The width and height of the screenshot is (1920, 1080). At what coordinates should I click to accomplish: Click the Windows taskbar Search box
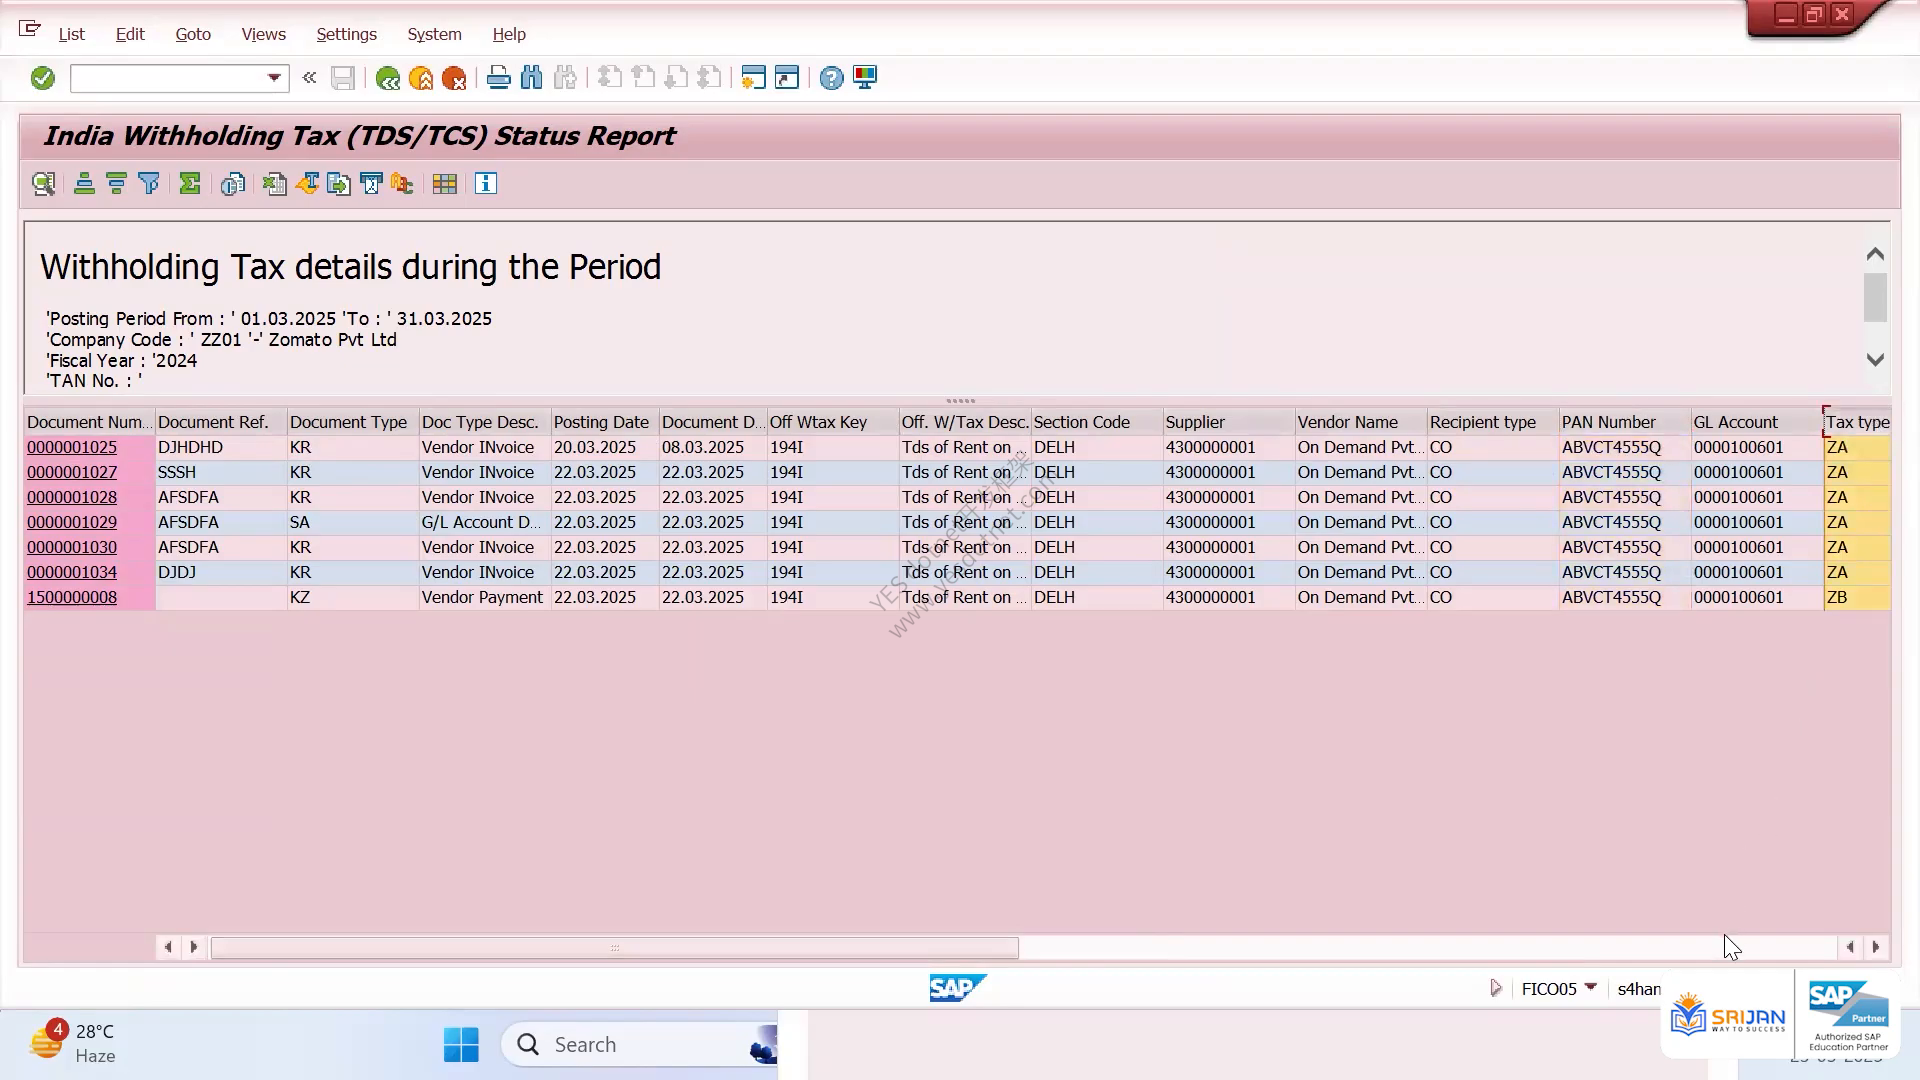point(640,1045)
